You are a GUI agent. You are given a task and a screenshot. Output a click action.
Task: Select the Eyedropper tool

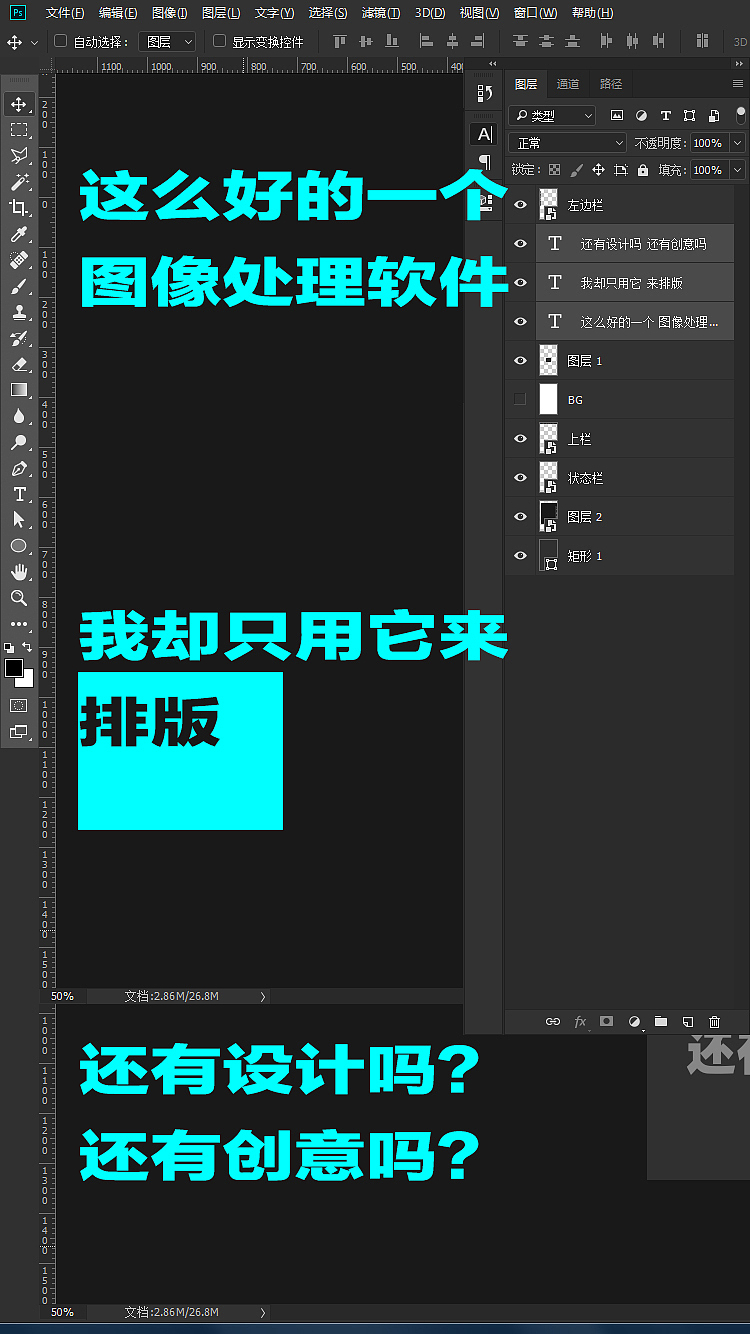click(x=19, y=234)
